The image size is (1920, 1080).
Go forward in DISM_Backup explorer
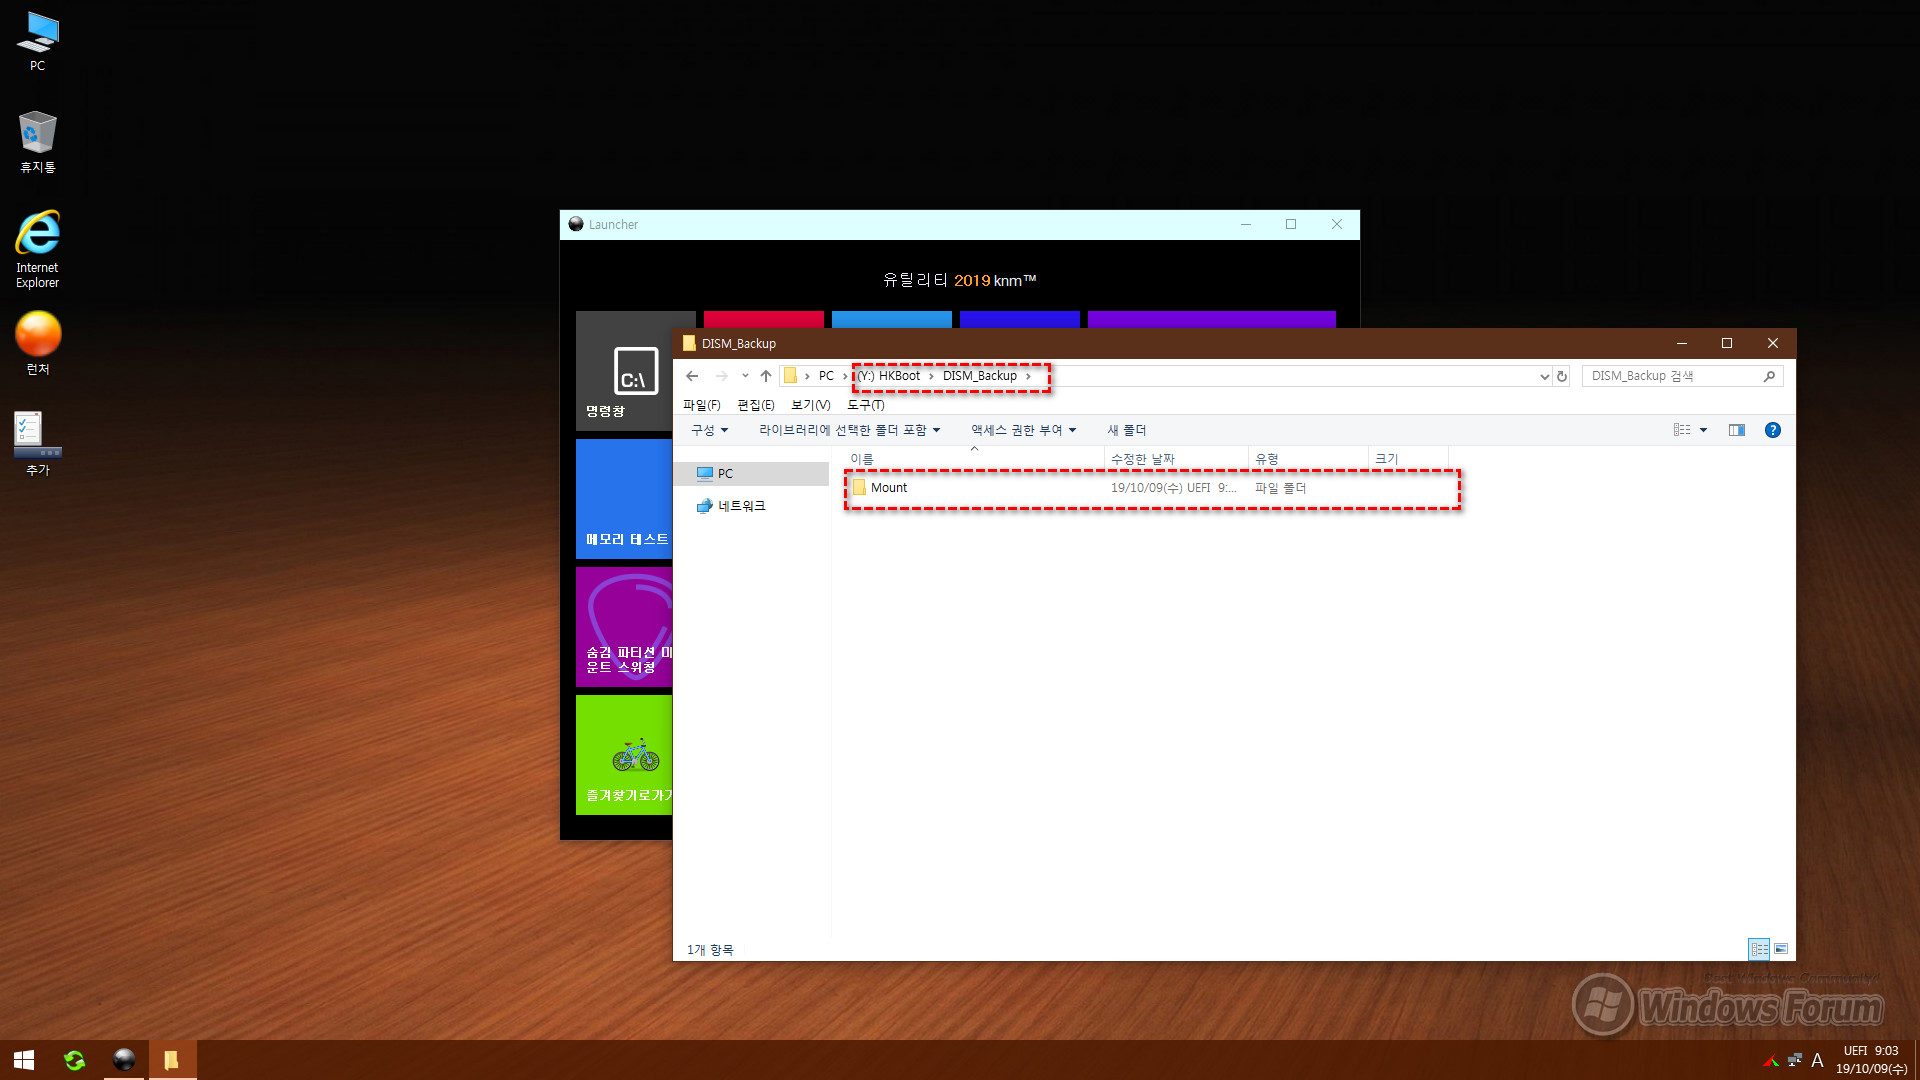[721, 376]
